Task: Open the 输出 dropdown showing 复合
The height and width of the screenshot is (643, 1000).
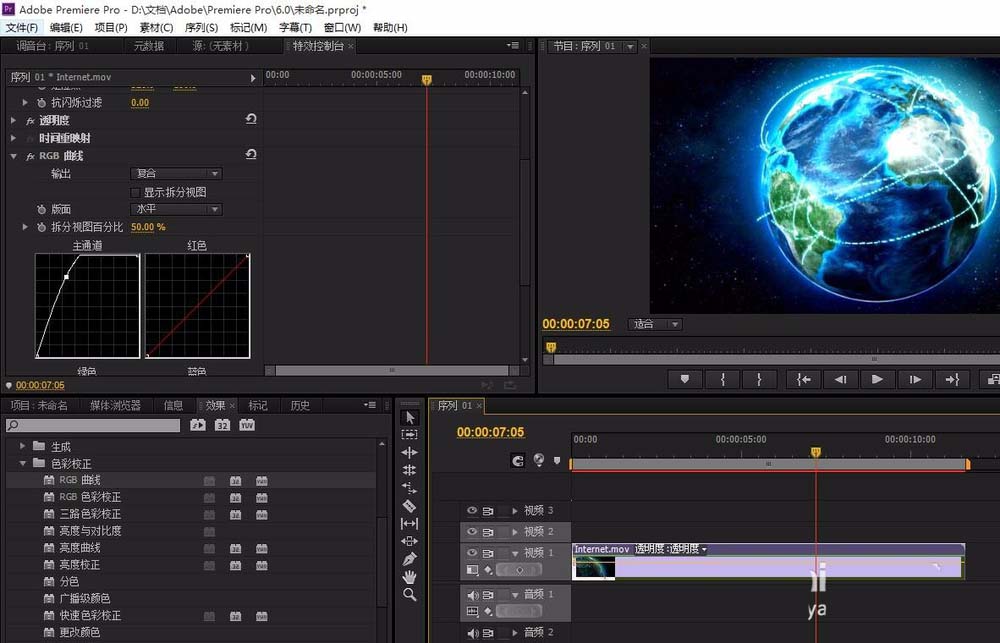Action: coord(177,174)
